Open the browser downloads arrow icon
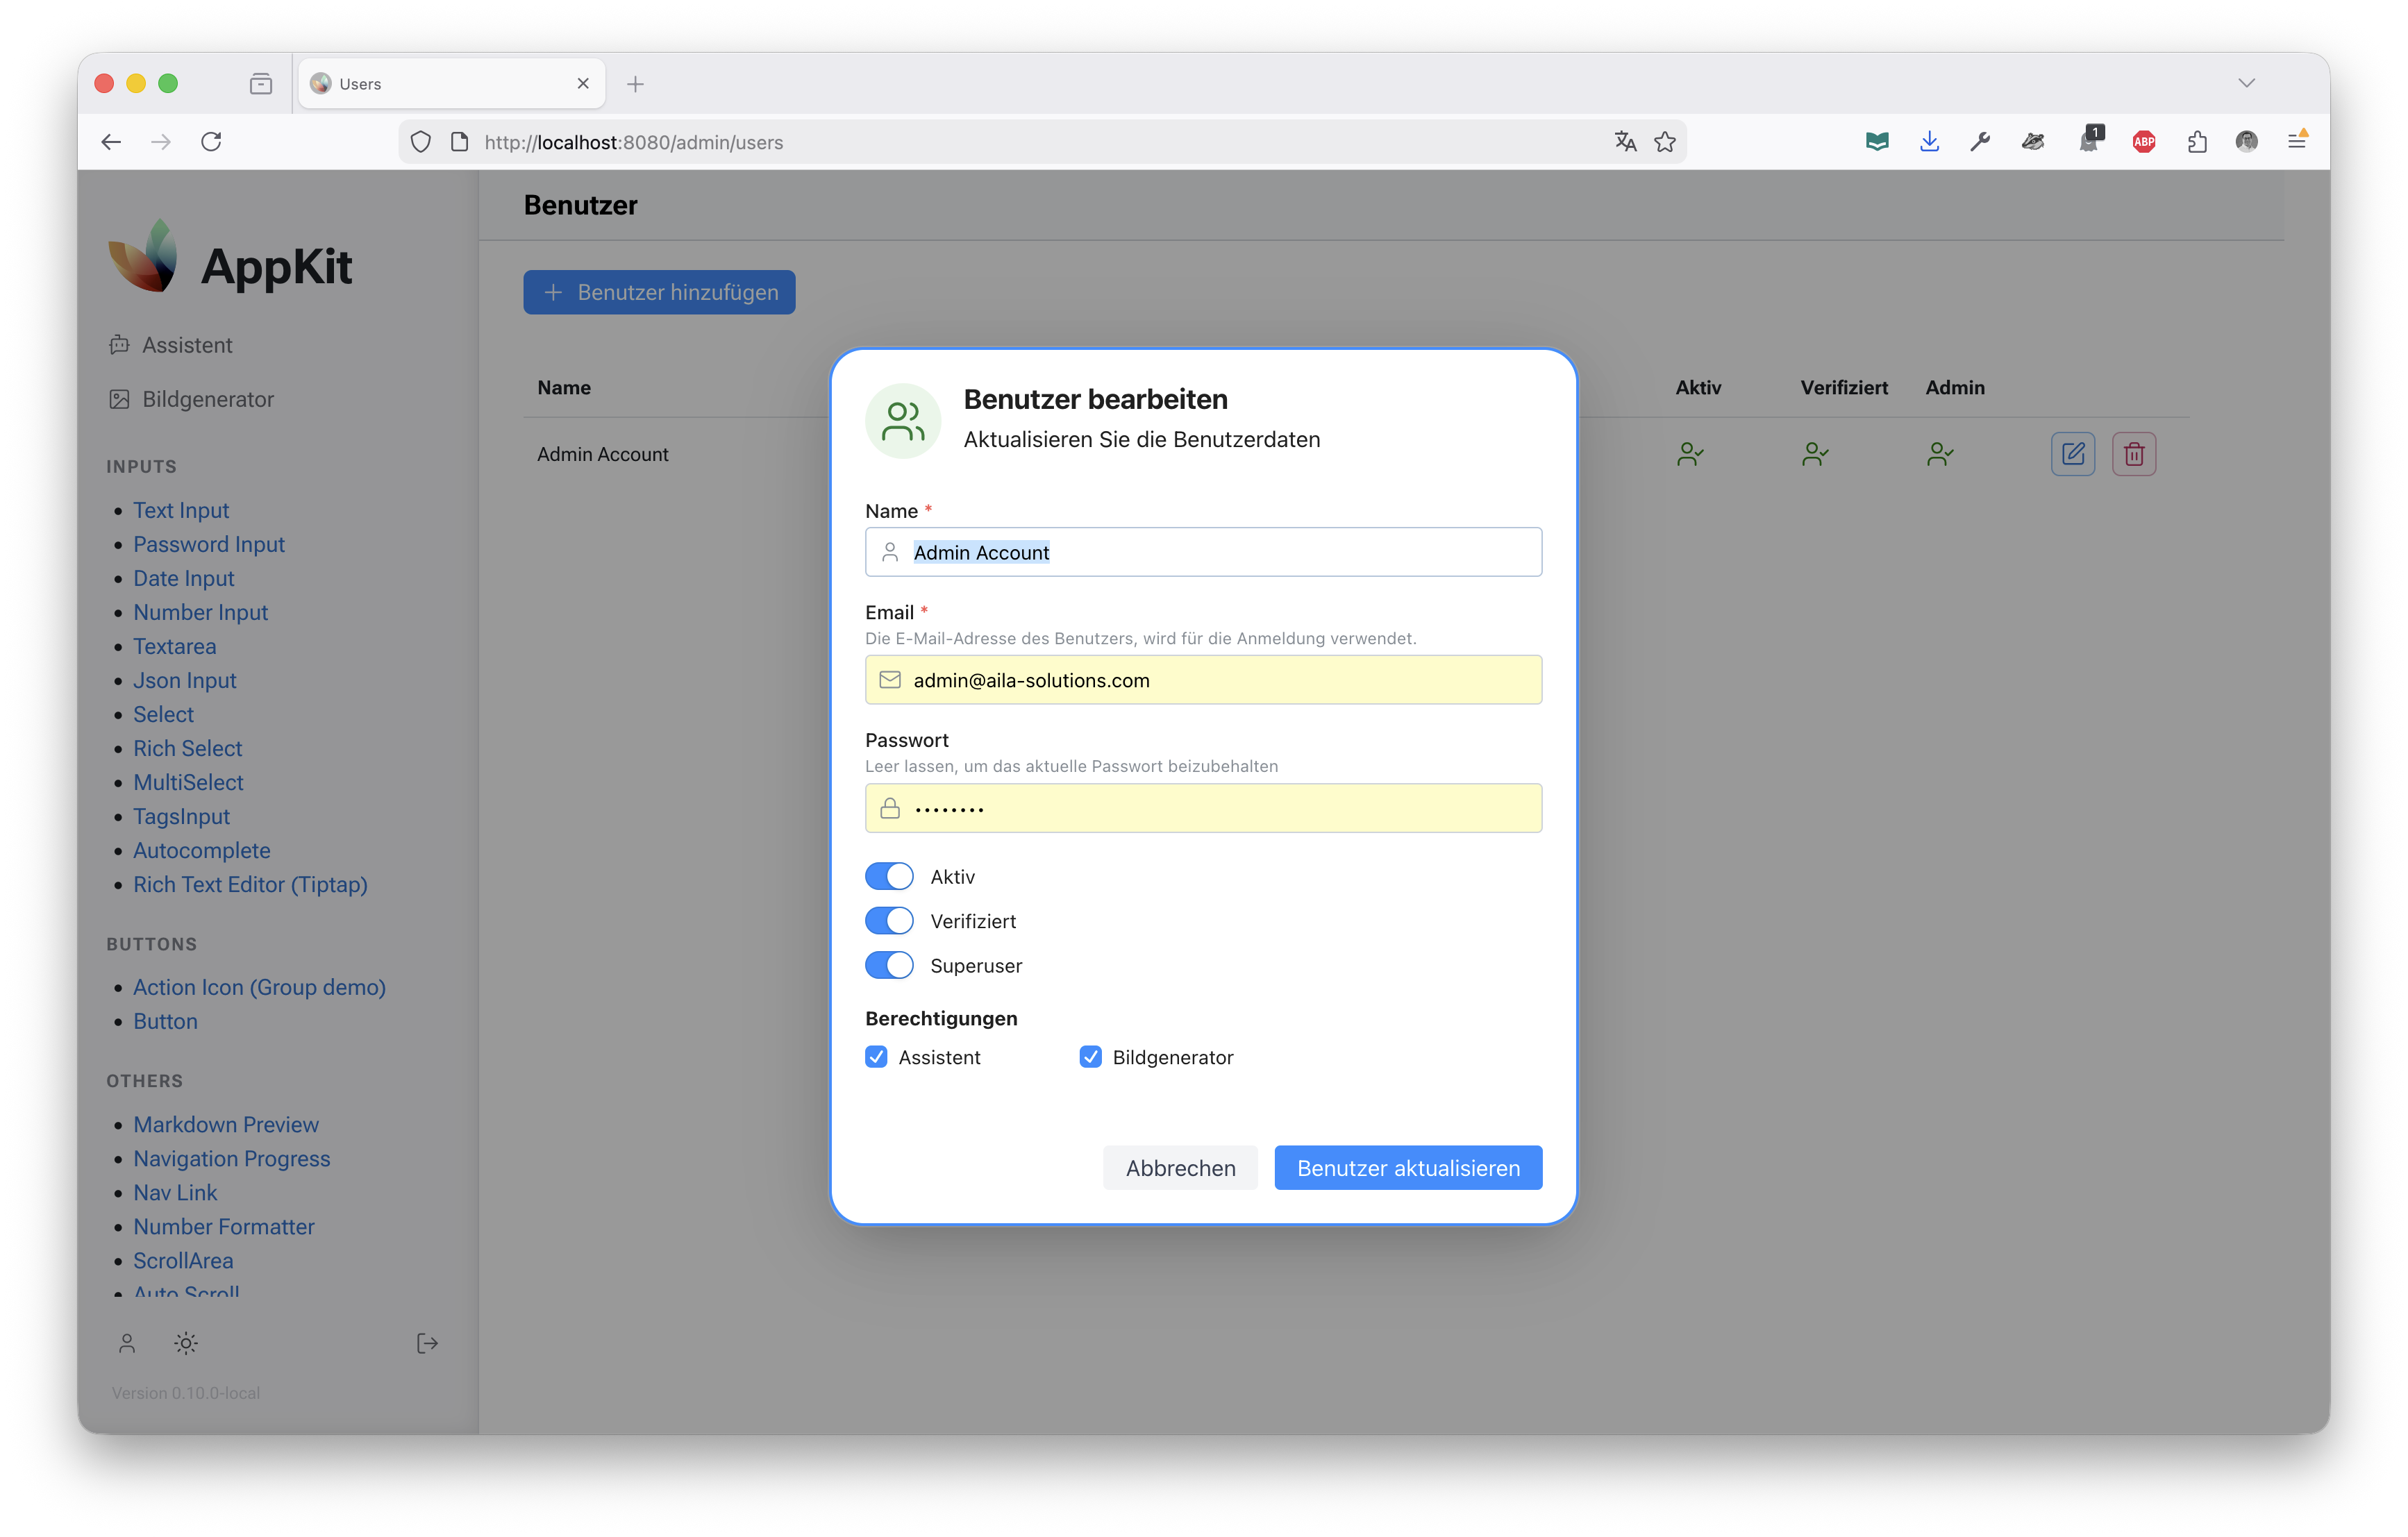This screenshot has height=1537, width=2408. coord(1929,142)
